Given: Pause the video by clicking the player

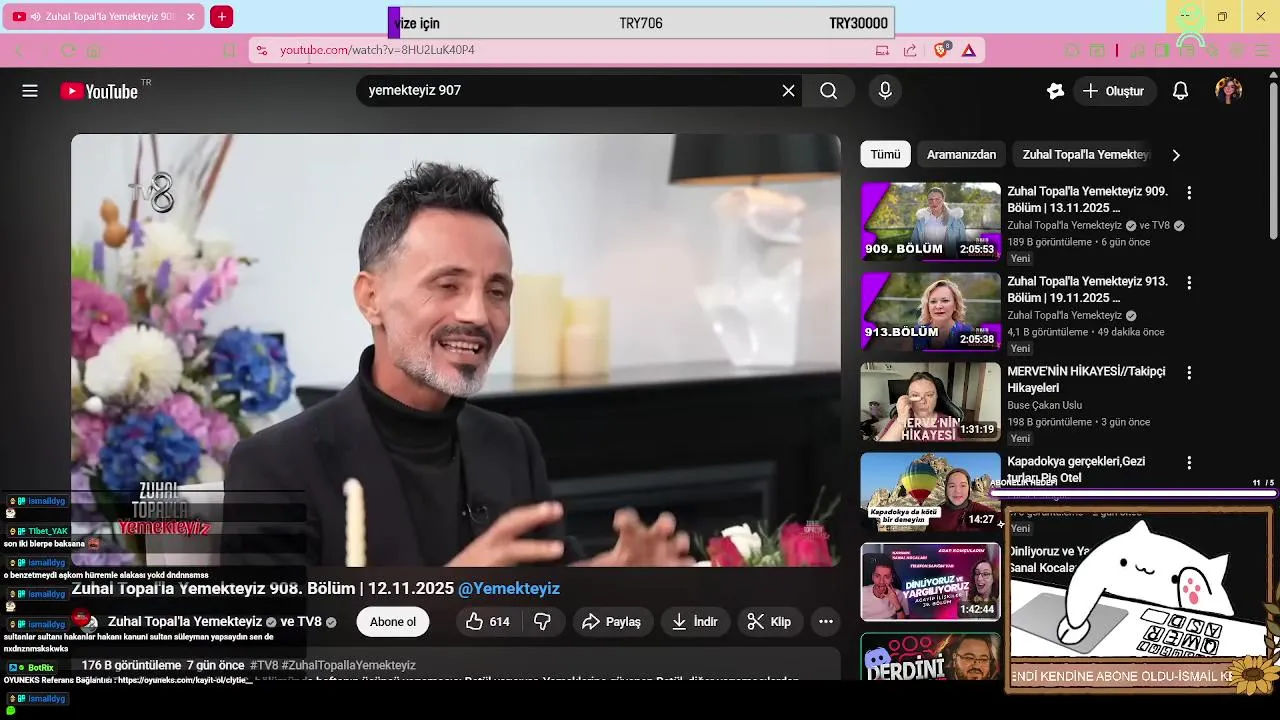Looking at the screenshot, I should (x=456, y=350).
